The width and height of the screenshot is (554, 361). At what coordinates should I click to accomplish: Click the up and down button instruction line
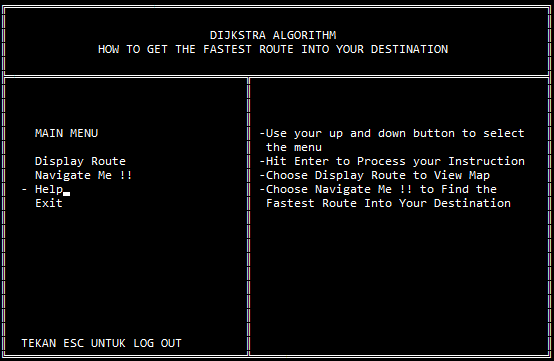point(392,134)
